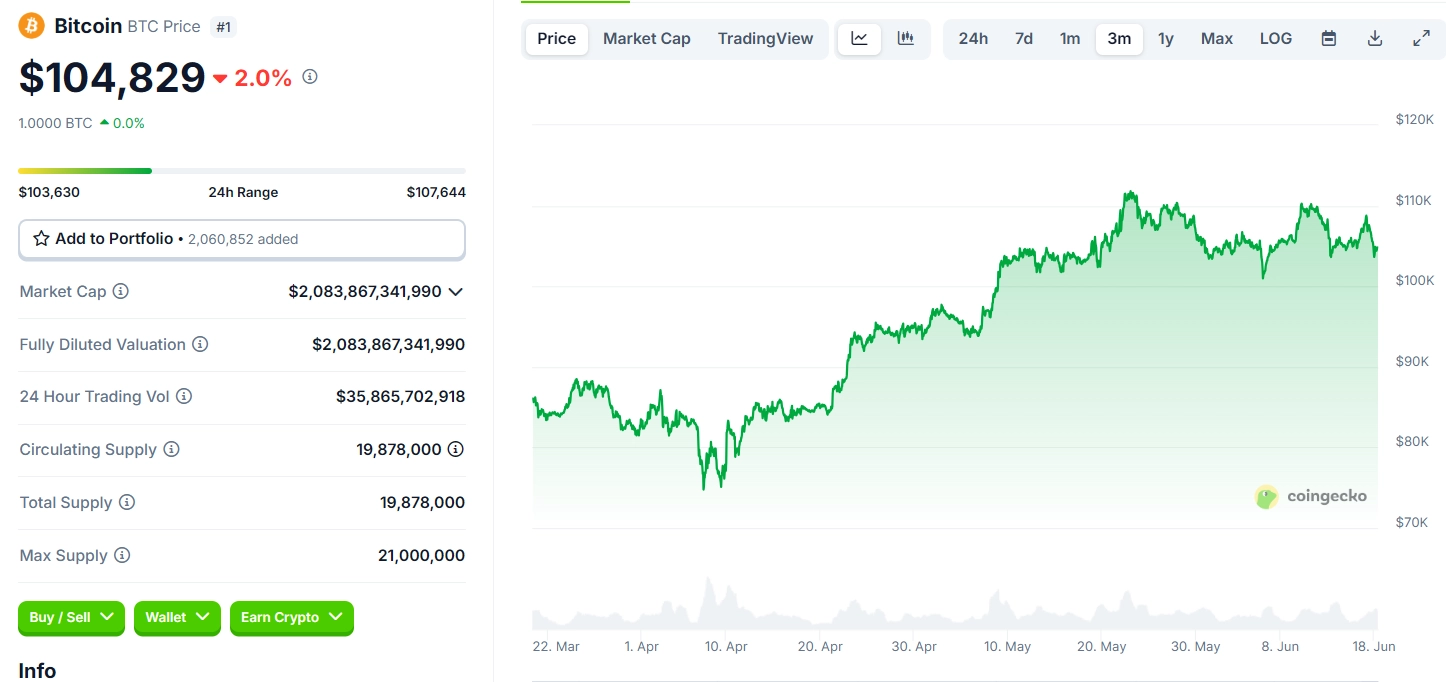Click the #1 rank badge

pos(224,27)
